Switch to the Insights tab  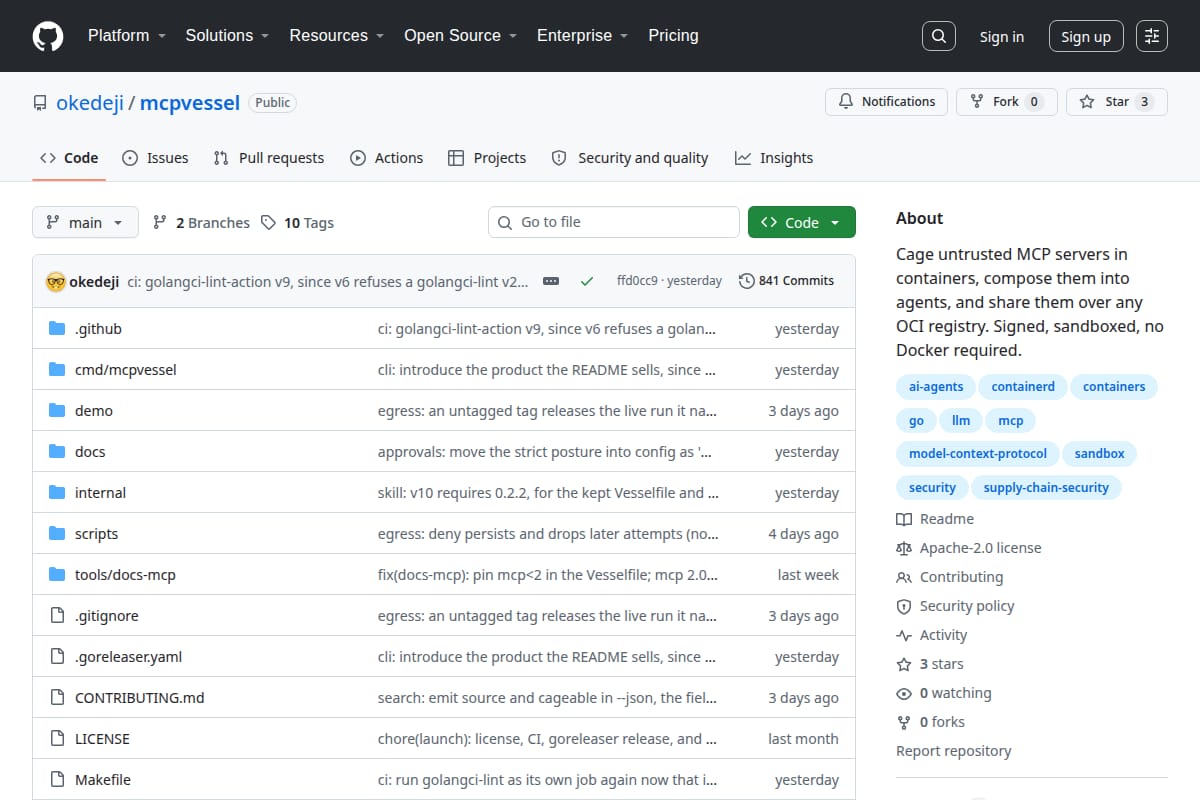click(x=774, y=158)
